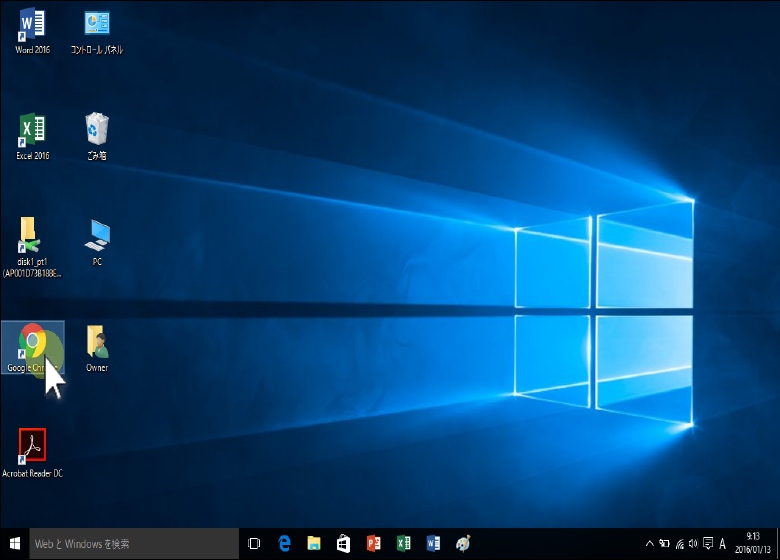Open File Explorer from the taskbar
The width and height of the screenshot is (780, 560).
point(314,543)
